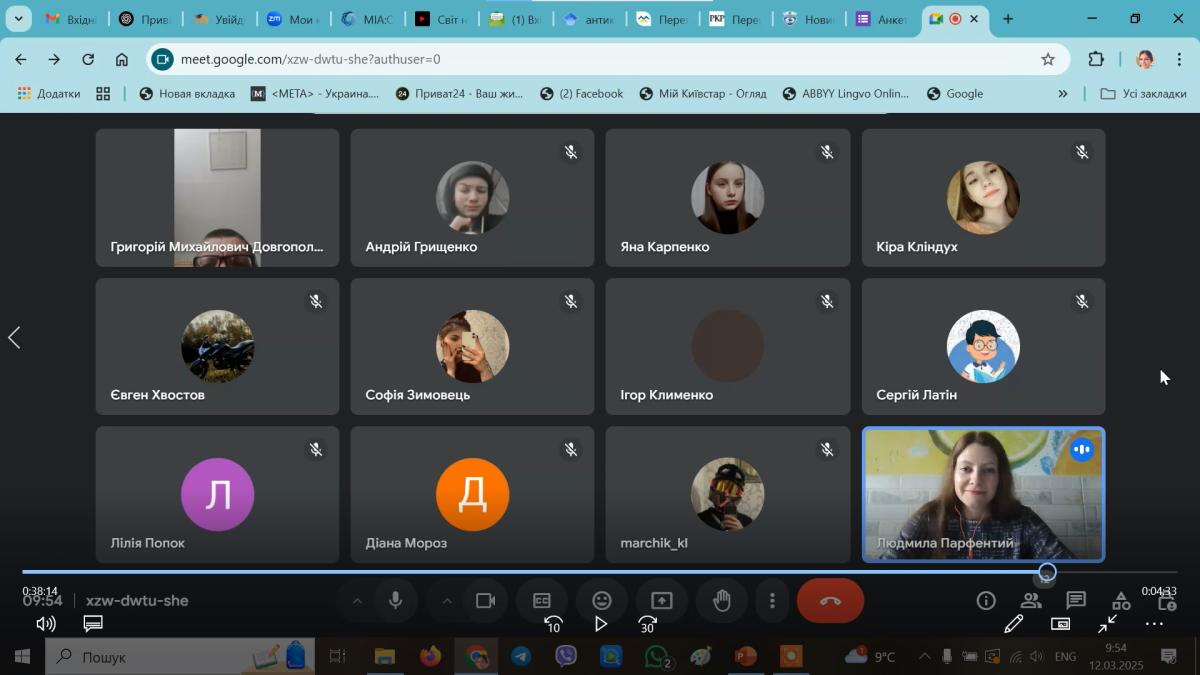Skip forward 30 seconds in the player
Viewport: 1200px width, 675px height.
(x=648, y=625)
